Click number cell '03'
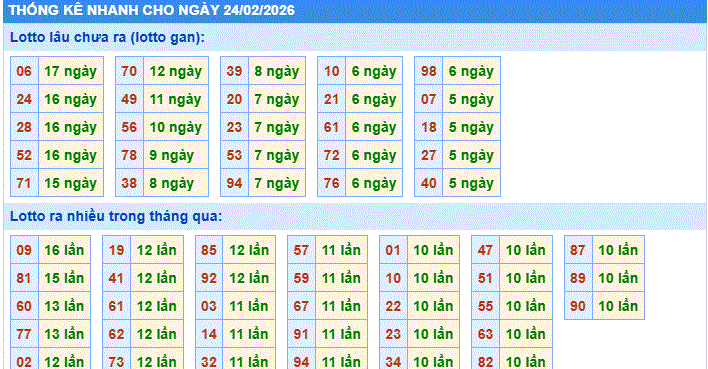 (x=209, y=306)
